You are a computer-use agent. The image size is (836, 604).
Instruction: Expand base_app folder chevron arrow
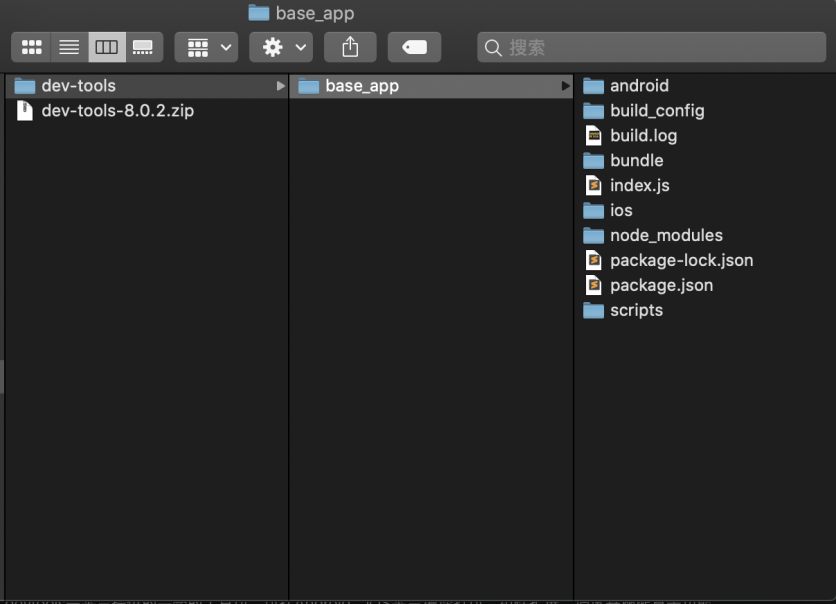(x=565, y=86)
